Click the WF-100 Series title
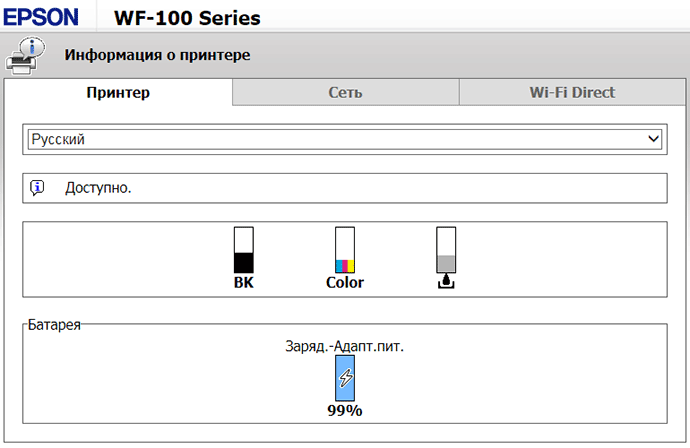Screen dimensions: 690x448 [x=187, y=18]
